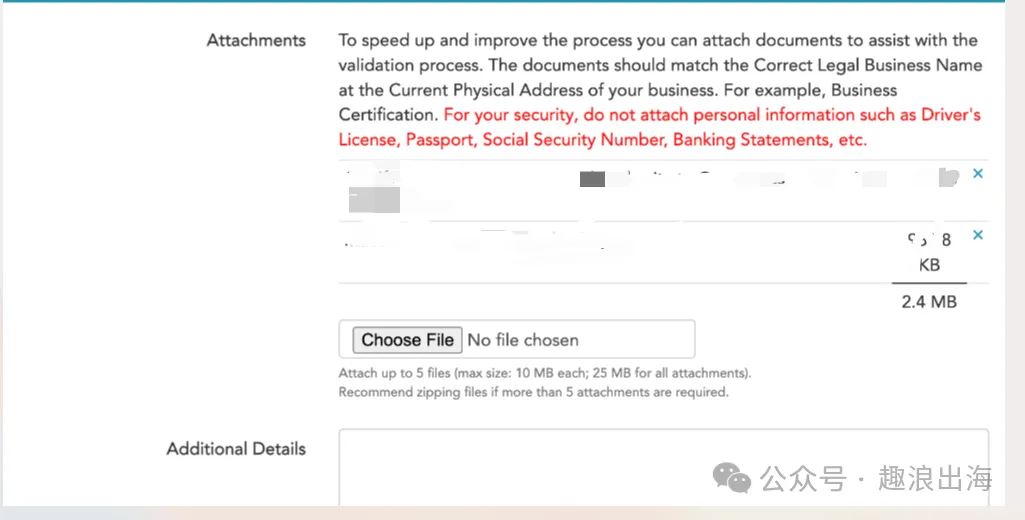Click the 趣浪出海 watermark text
The height and width of the screenshot is (520, 1025).
[x=935, y=478]
